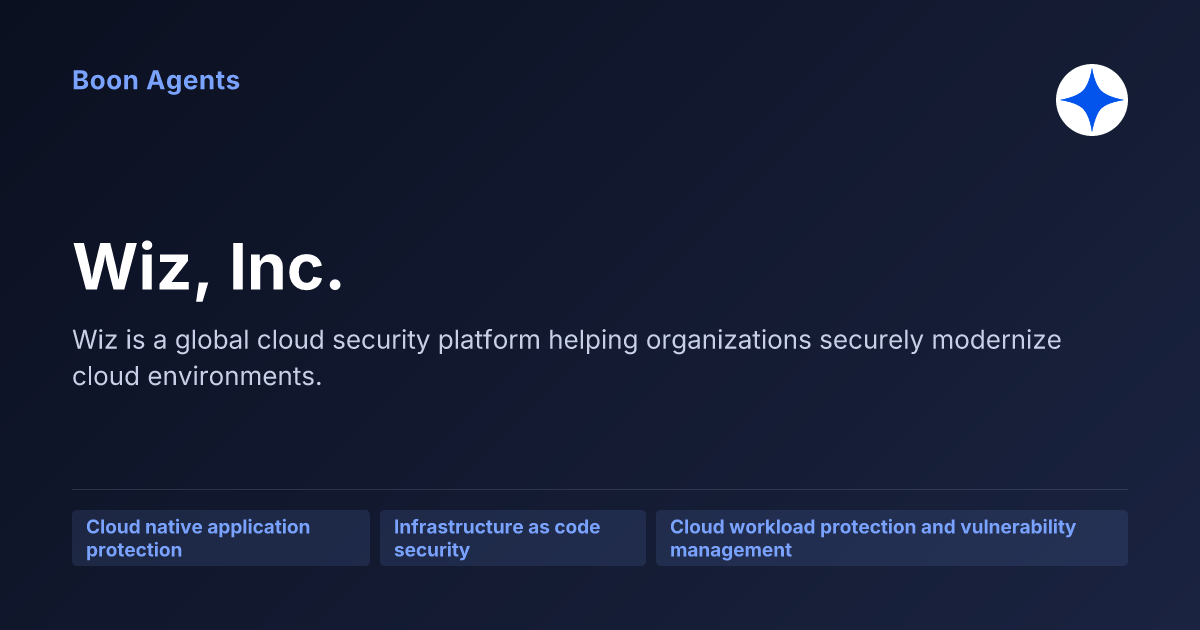Viewport: 1200px width, 630px height.
Task: Select the Cloud workload protection and vulnerability management tag
Action: coord(892,538)
